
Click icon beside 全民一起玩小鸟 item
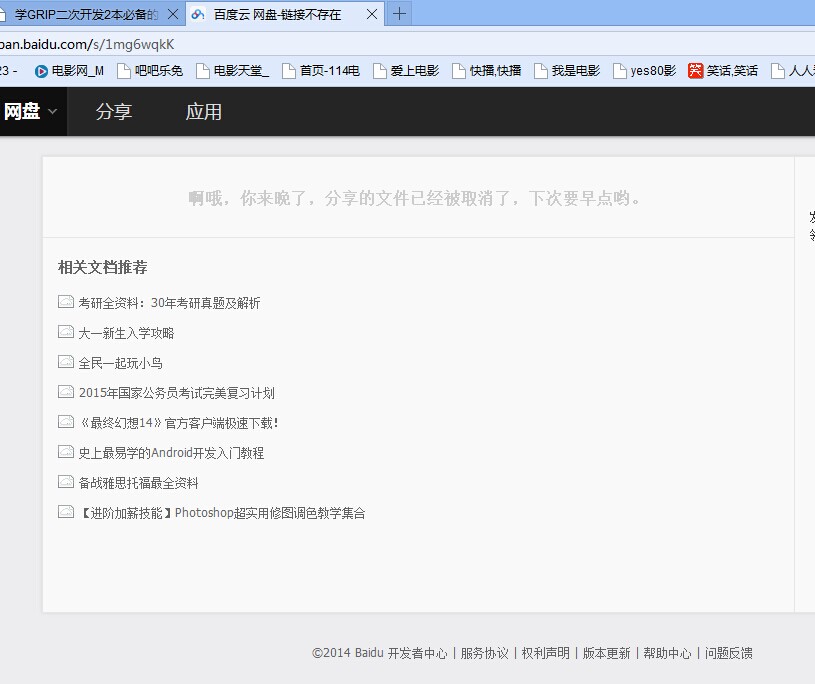coord(65,362)
